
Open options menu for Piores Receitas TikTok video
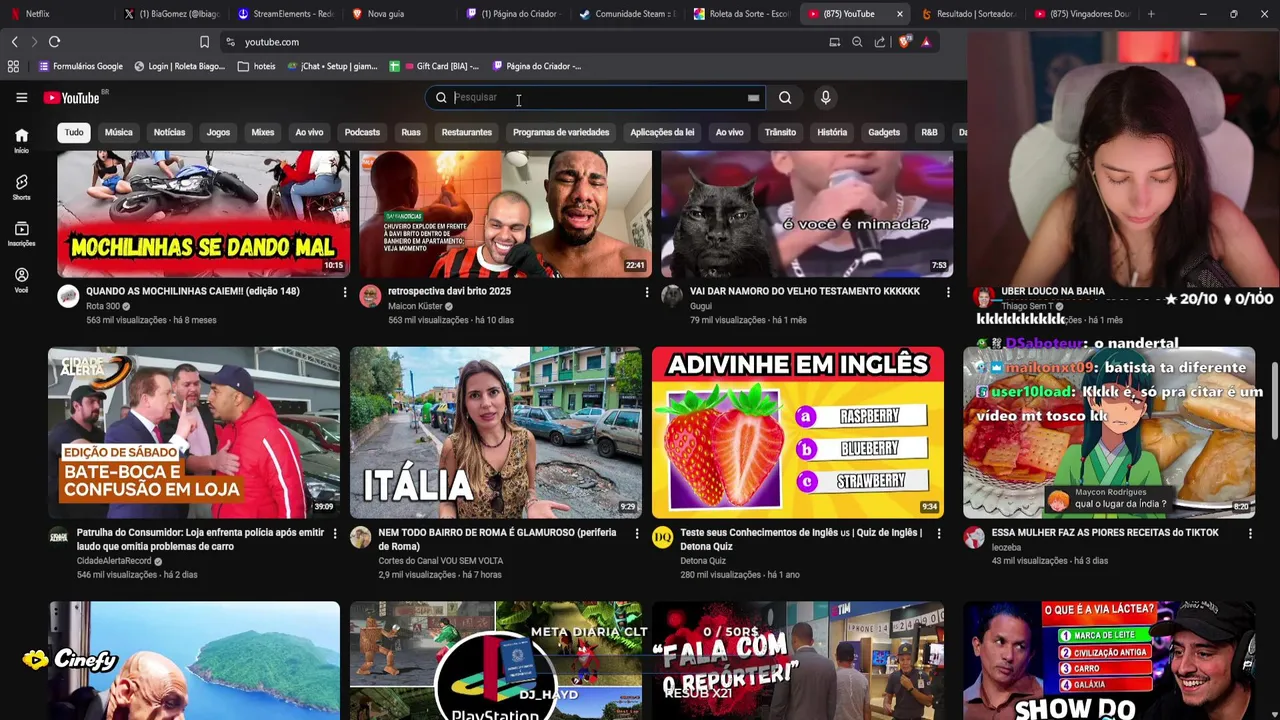coord(1250,534)
